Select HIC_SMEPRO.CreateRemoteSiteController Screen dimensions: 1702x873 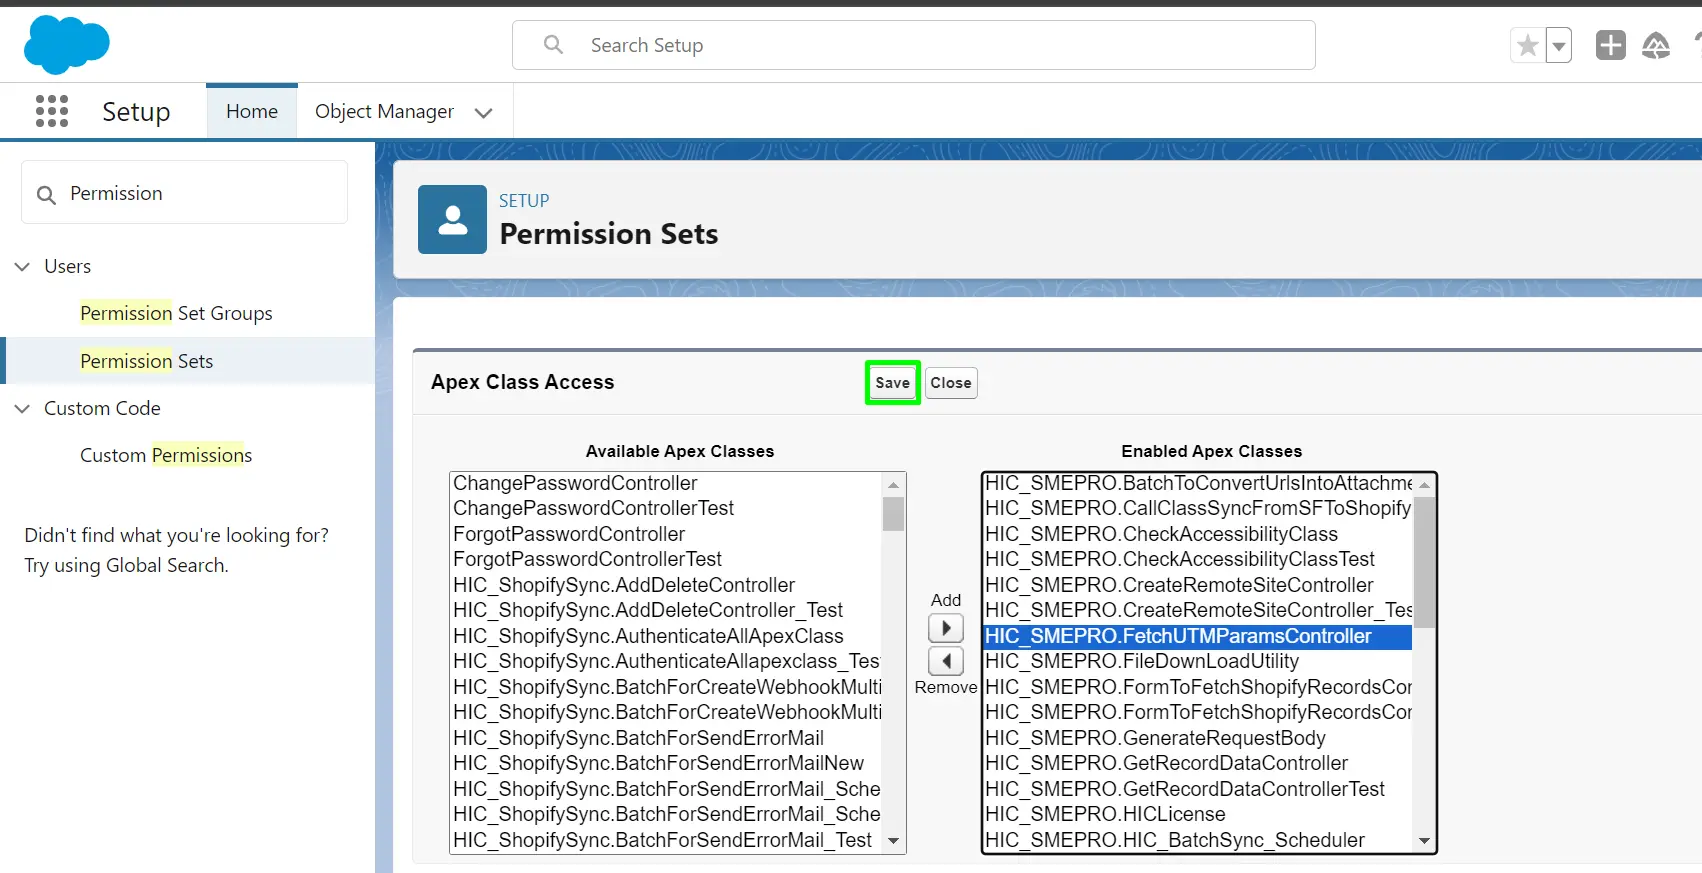point(1198,585)
